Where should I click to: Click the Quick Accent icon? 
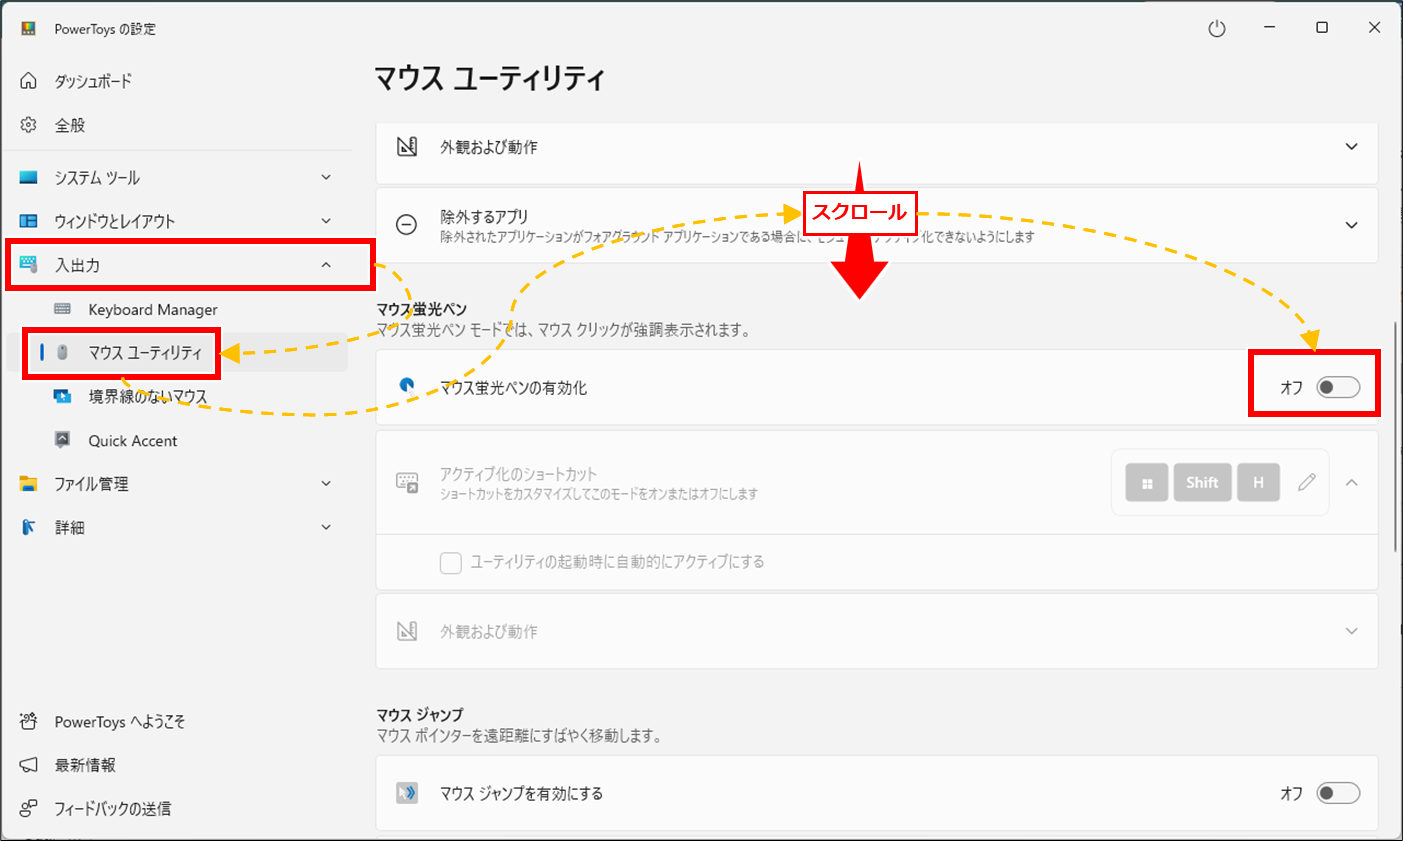point(63,440)
